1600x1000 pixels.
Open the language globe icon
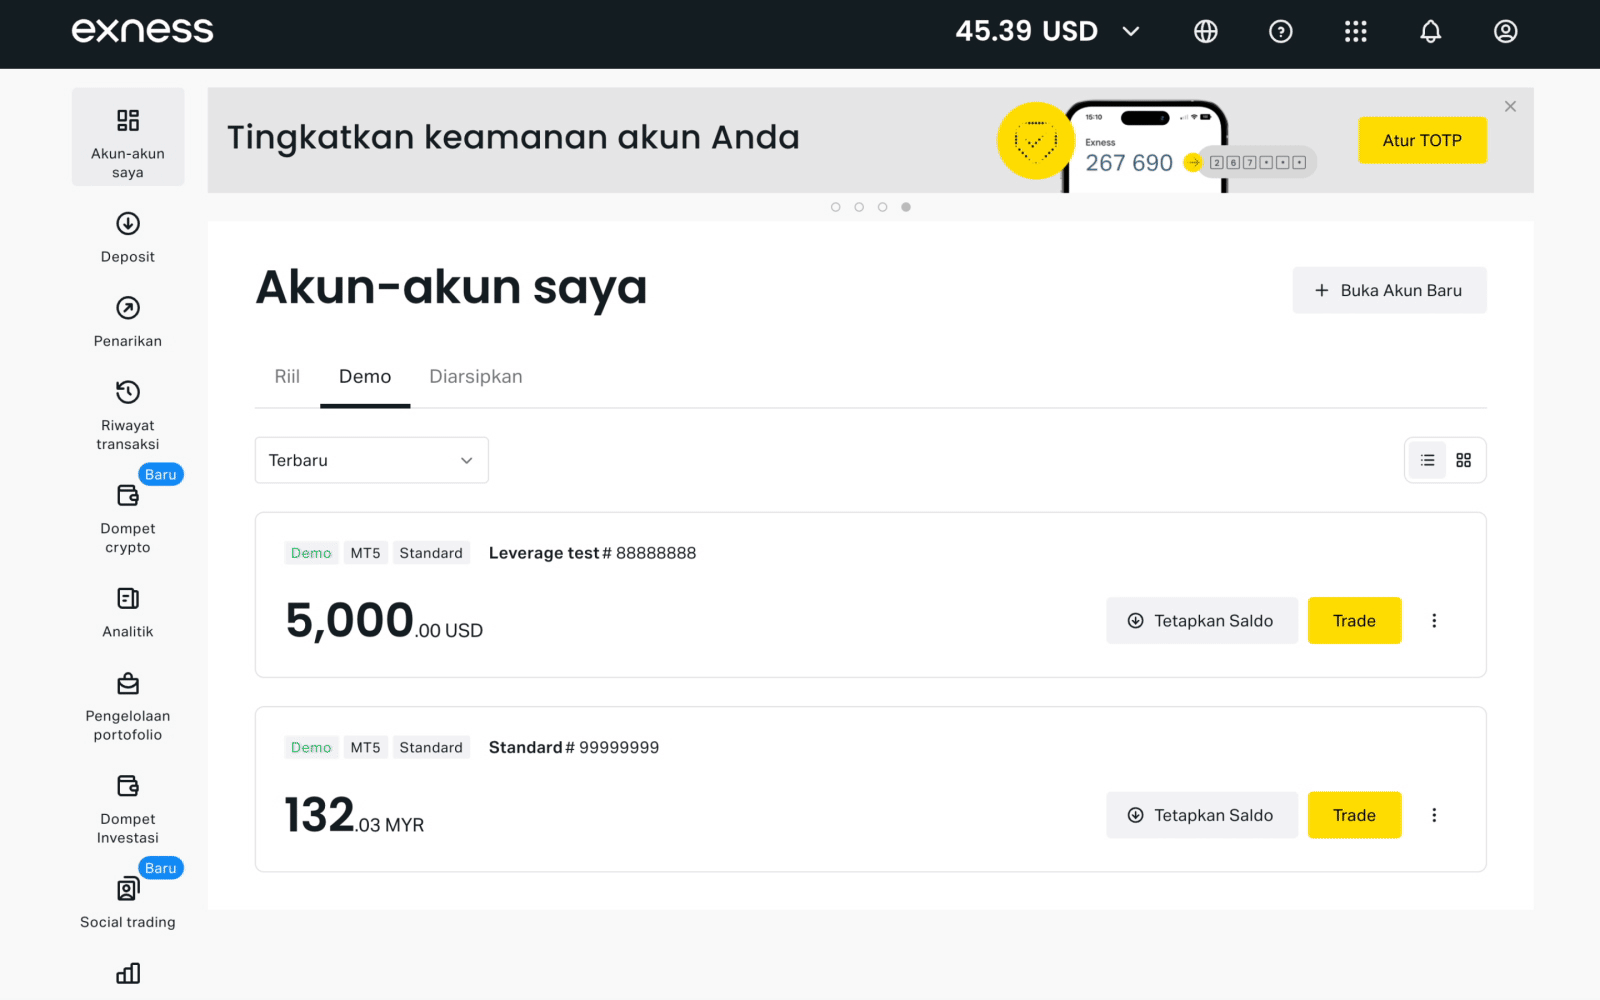point(1206,32)
